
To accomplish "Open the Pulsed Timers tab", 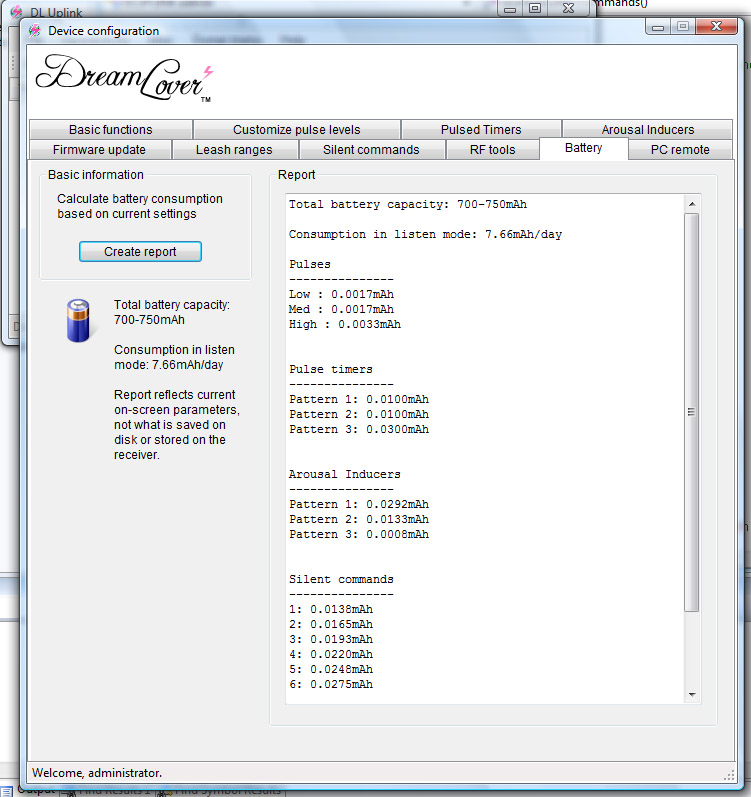I will (x=480, y=130).
